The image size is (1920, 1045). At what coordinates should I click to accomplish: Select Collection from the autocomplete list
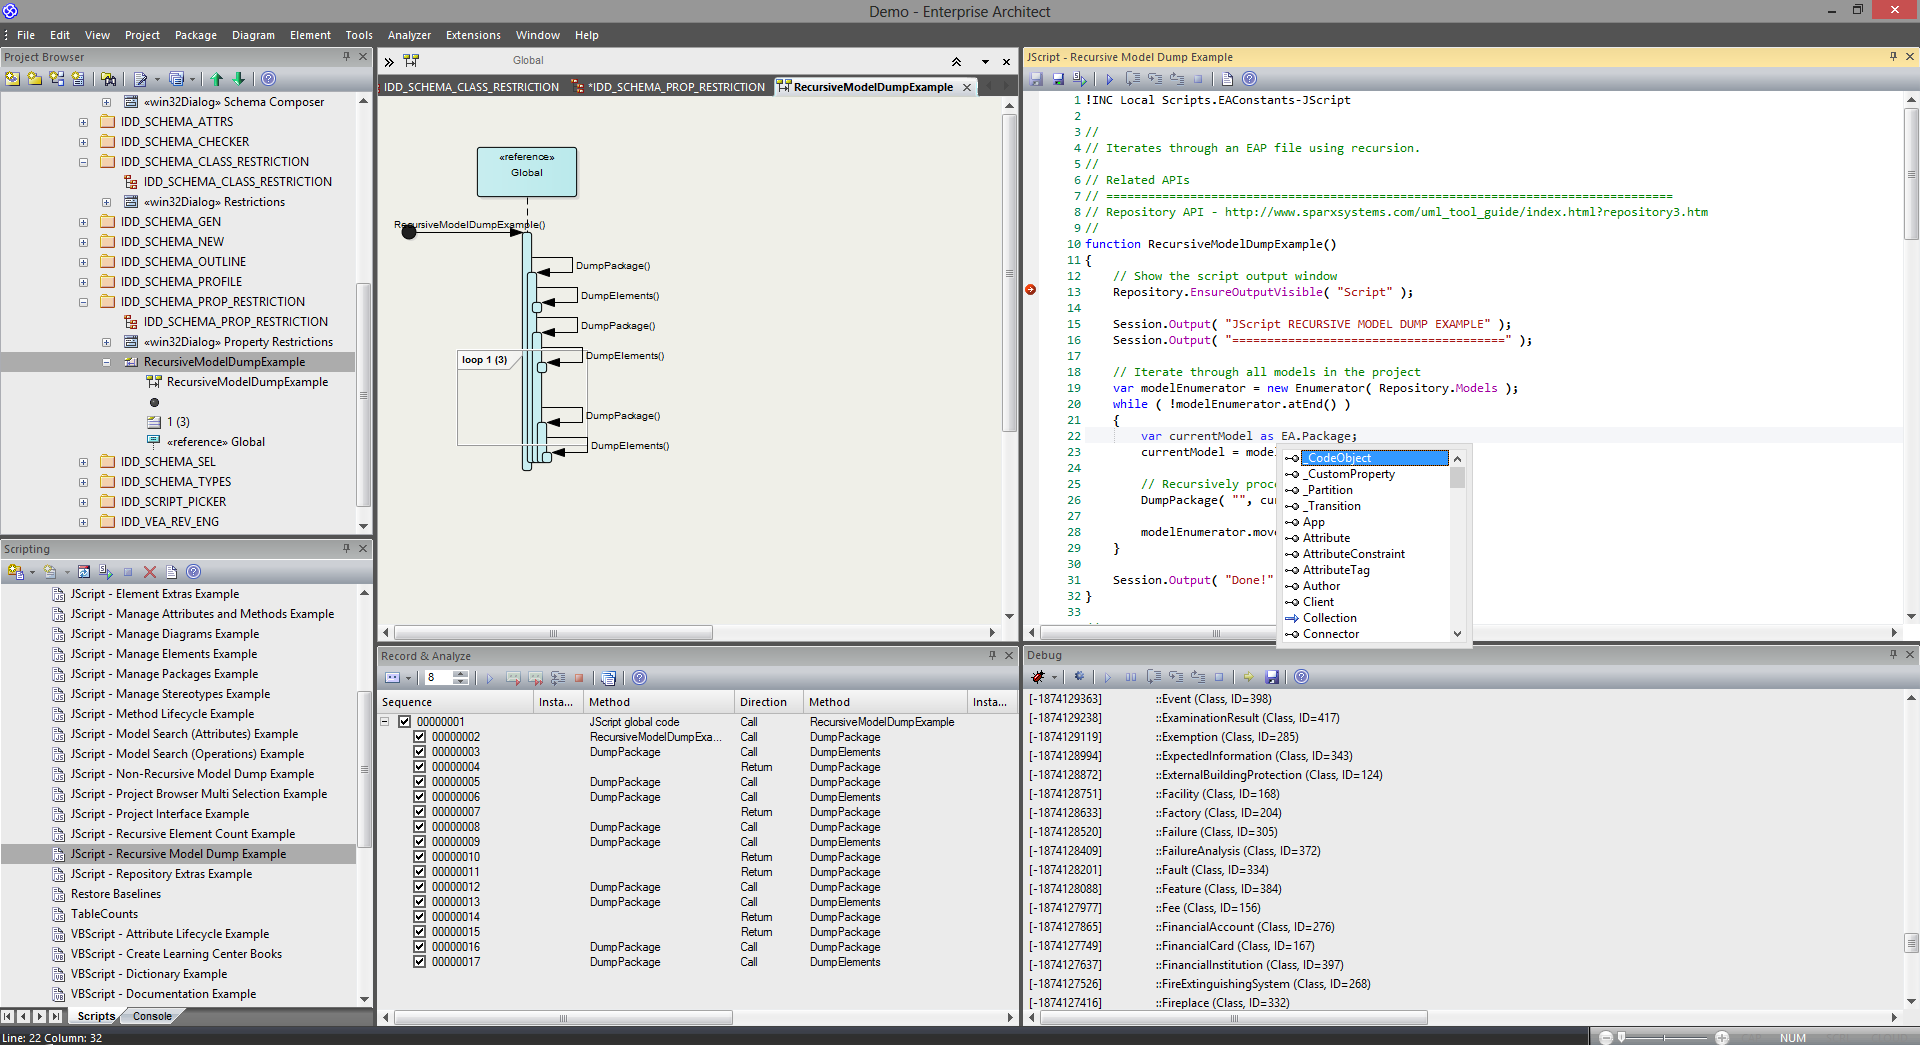coord(1329,618)
